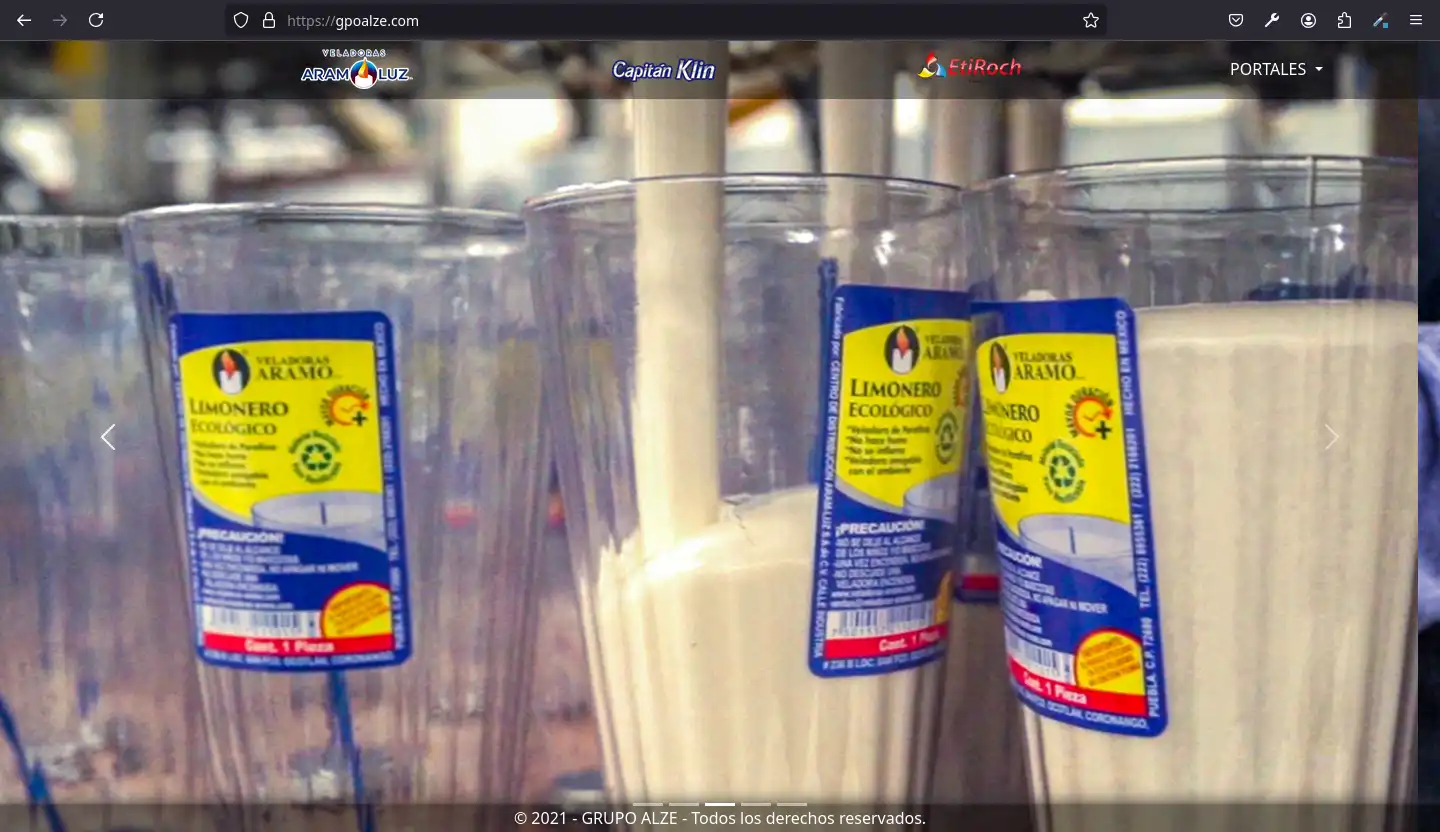Select the fourth carousel indicator

(x=756, y=804)
